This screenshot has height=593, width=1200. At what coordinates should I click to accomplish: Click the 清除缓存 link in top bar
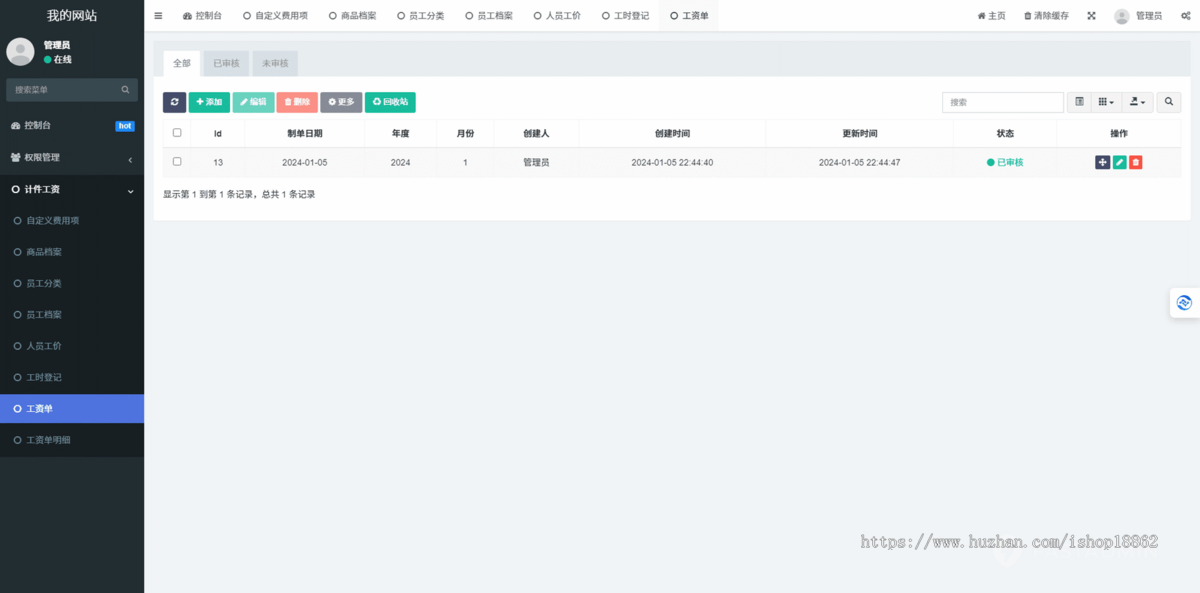tap(1044, 15)
